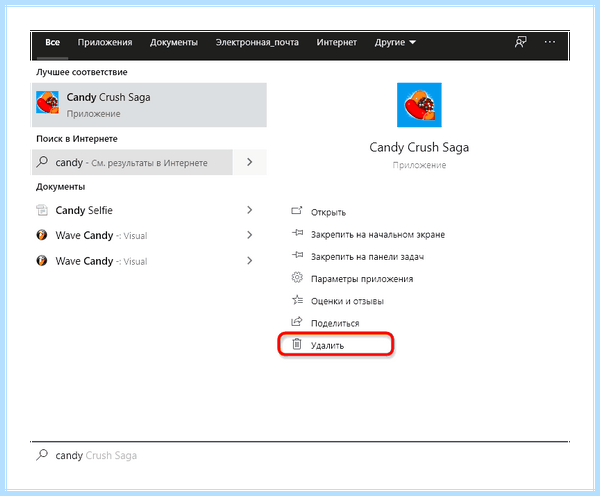Focus the search box with candy text

pos(300,455)
